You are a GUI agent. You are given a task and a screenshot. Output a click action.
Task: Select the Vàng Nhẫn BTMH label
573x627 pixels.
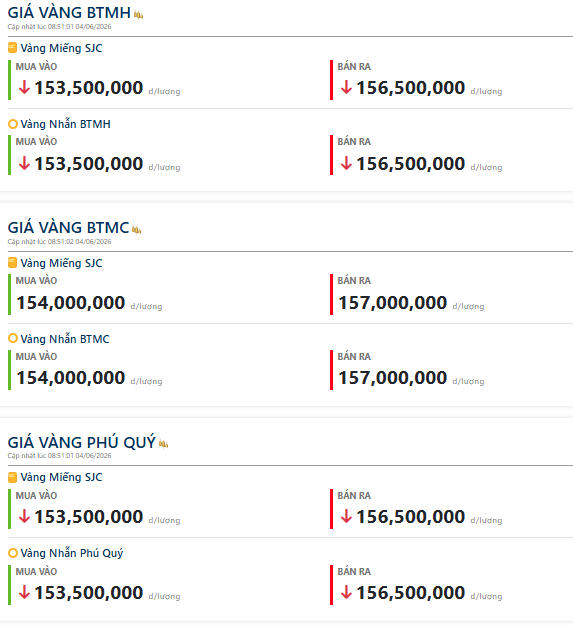pyautogui.click(x=66, y=124)
